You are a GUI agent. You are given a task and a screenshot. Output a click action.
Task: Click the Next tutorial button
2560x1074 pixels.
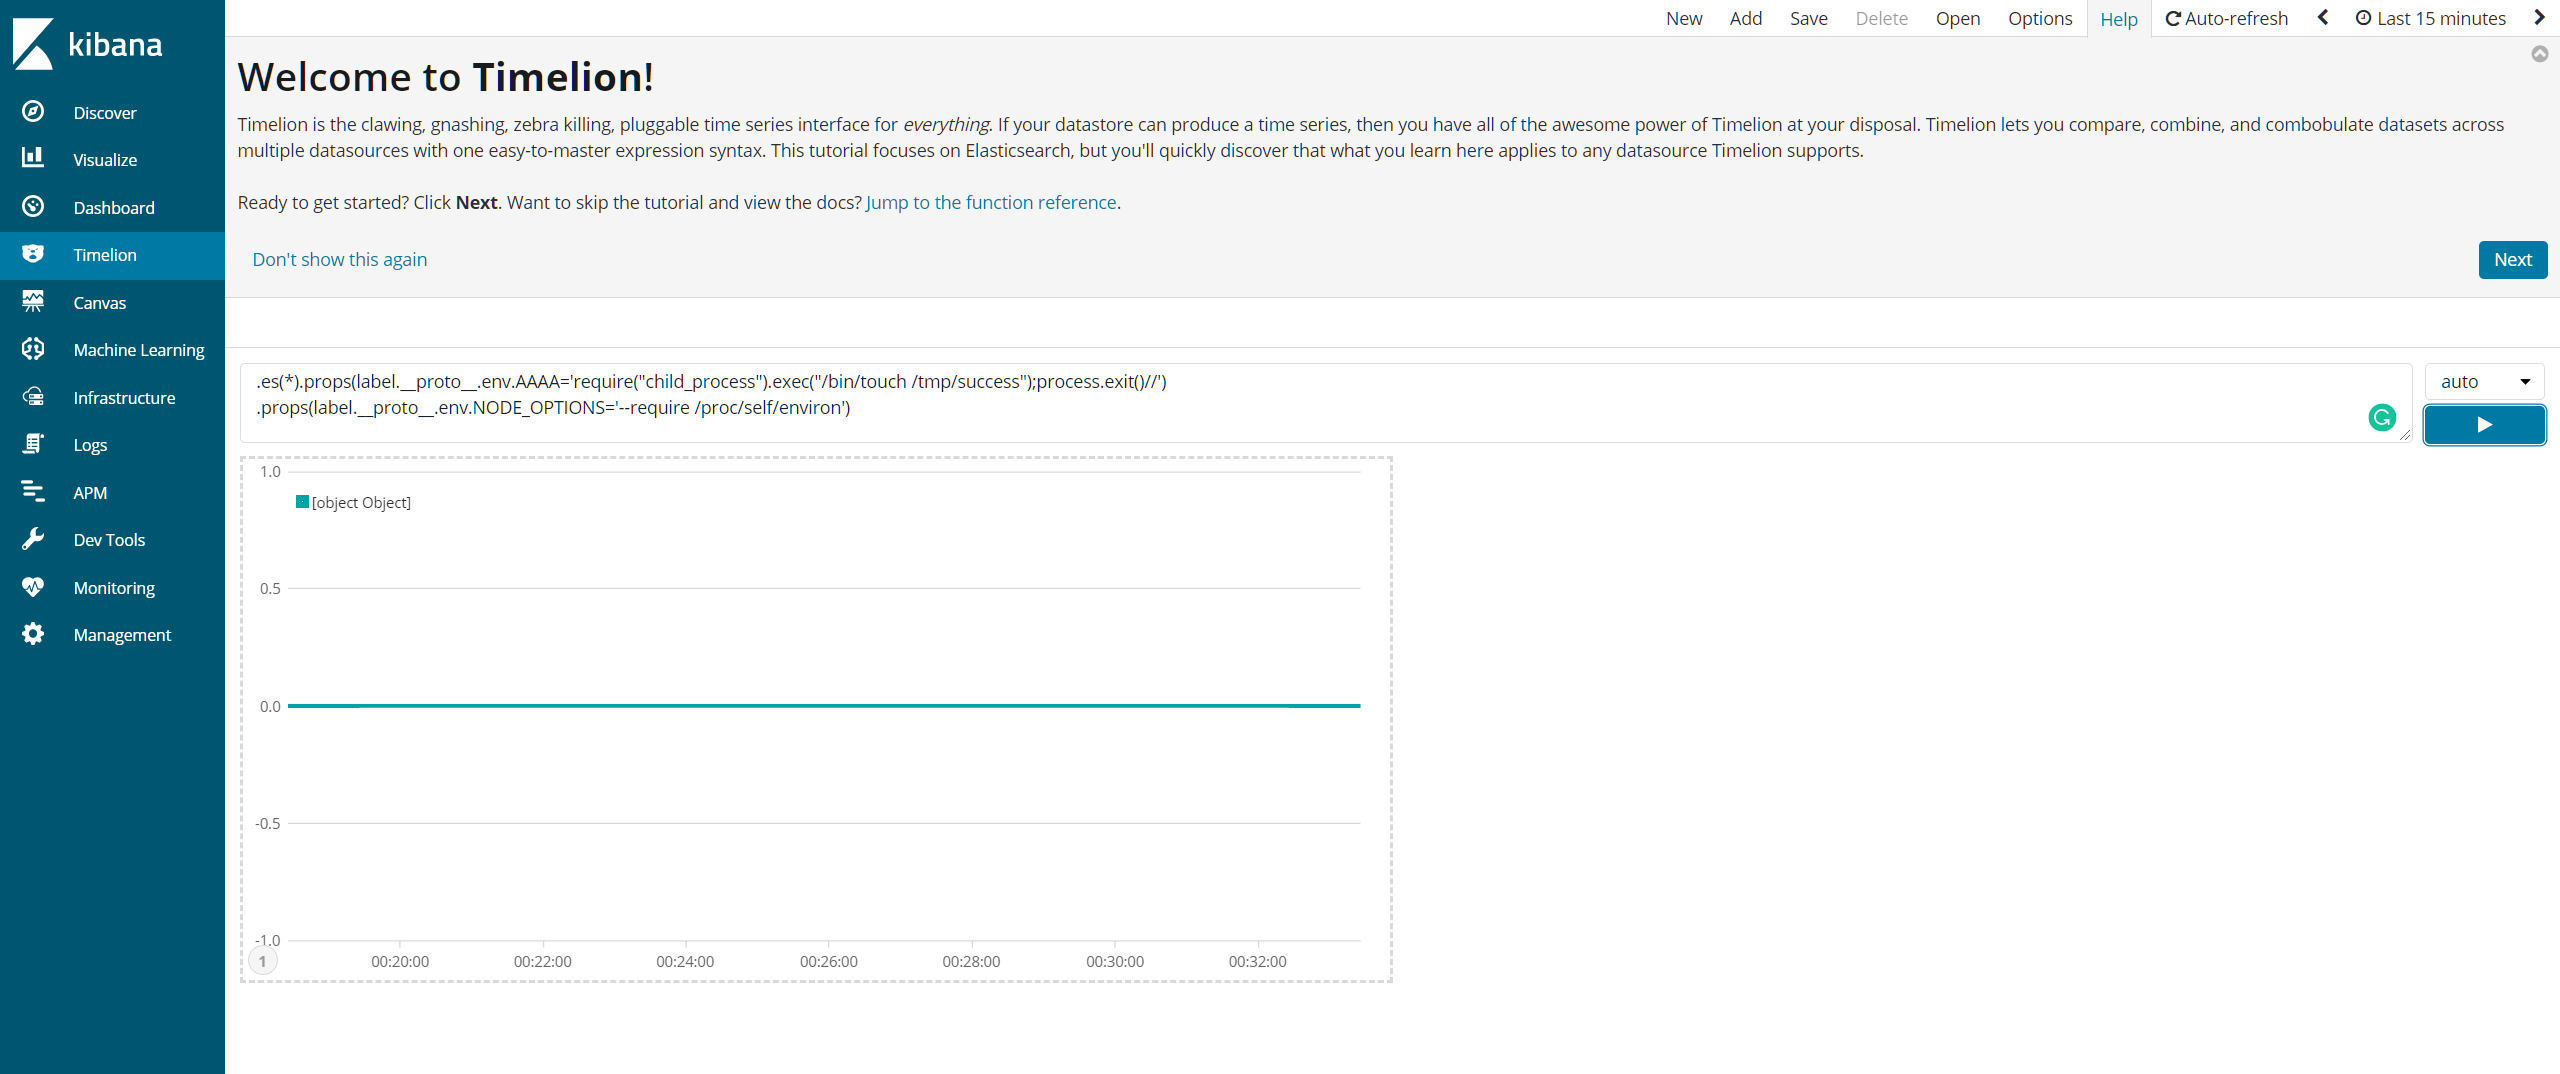click(2512, 260)
